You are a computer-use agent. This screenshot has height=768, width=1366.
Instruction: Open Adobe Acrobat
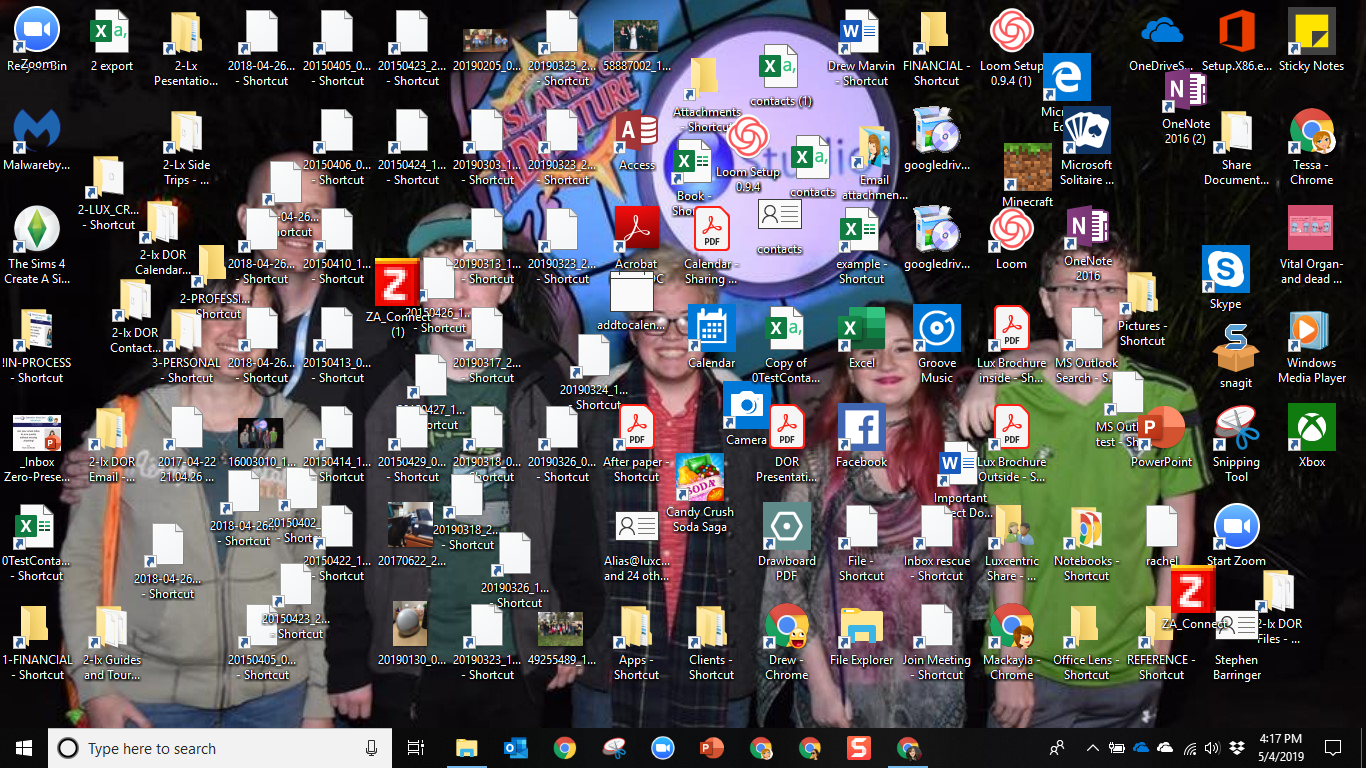pyautogui.click(x=636, y=228)
